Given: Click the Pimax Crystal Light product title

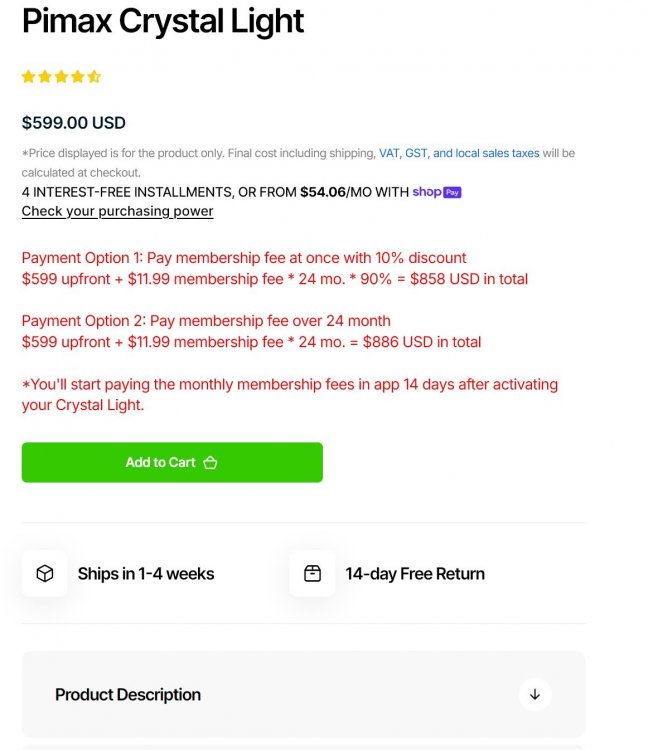Looking at the screenshot, I should 163,20.
